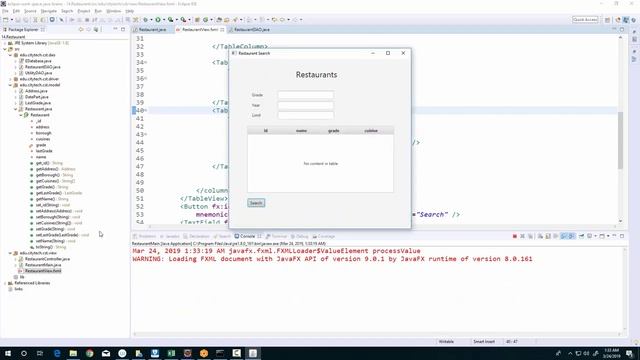The image size is (640, 360).
Task: Click the Year text field
Action: tap(306, 105)
